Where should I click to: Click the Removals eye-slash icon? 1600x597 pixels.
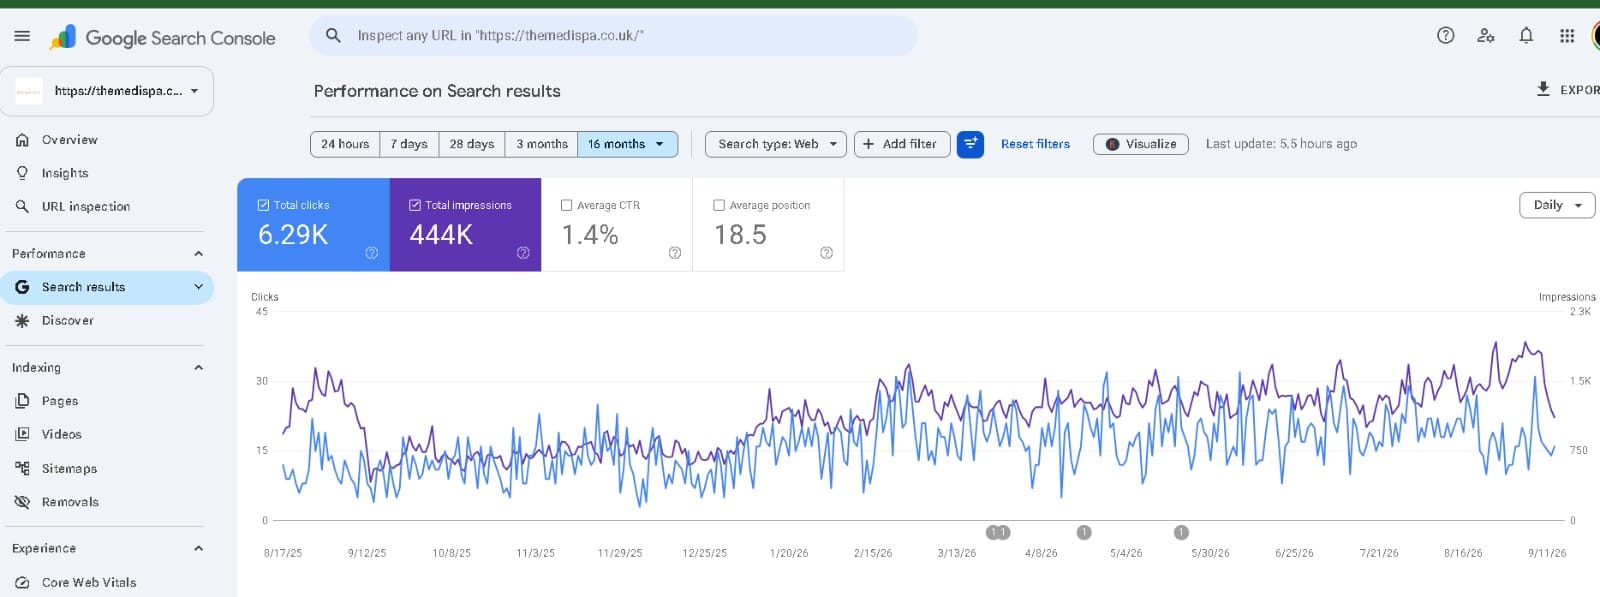22,502
